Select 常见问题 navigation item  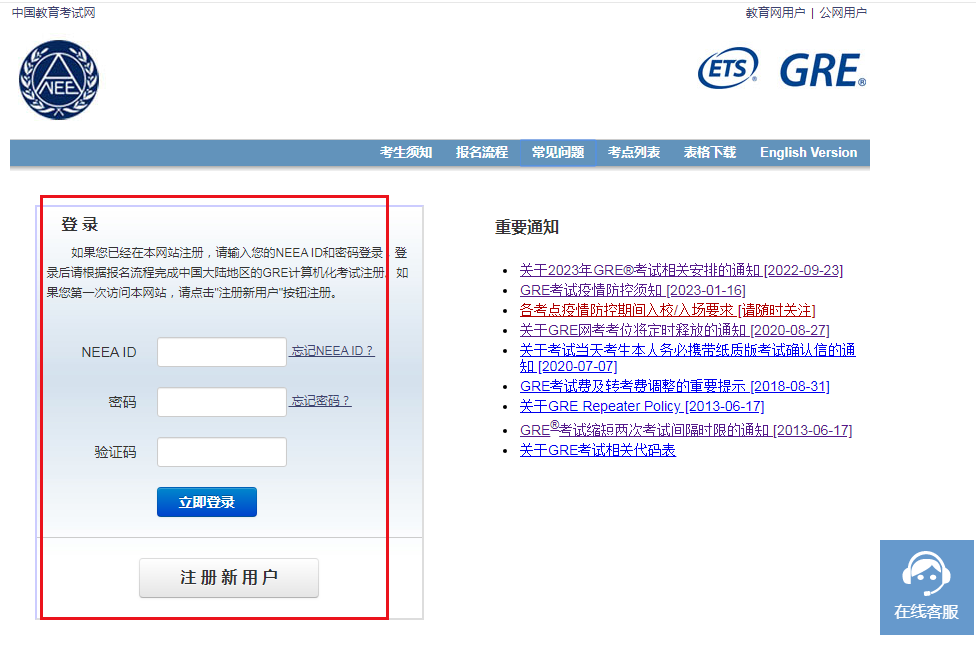coord(558,153)
